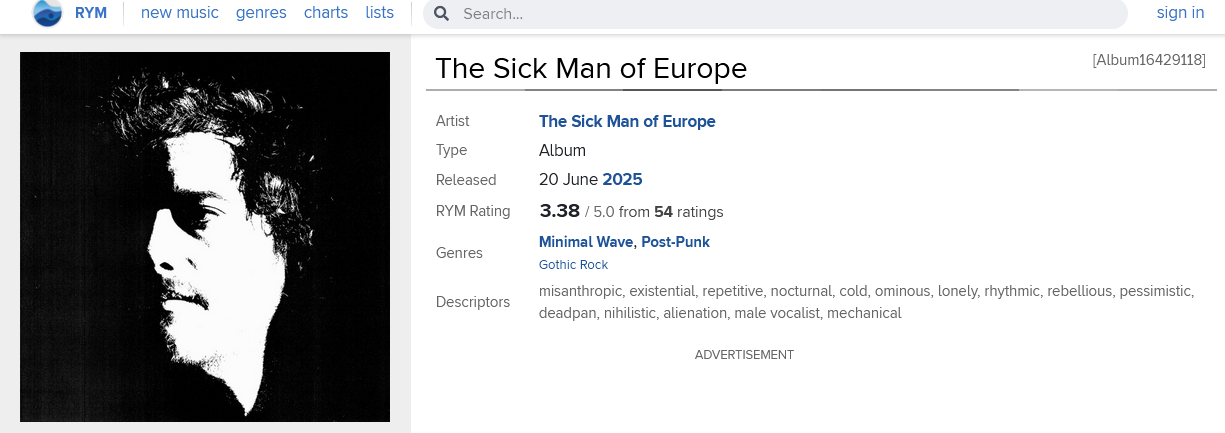
Task: Visit the Gothic Rock secondary genre
Action: click(x=573, y=265)
